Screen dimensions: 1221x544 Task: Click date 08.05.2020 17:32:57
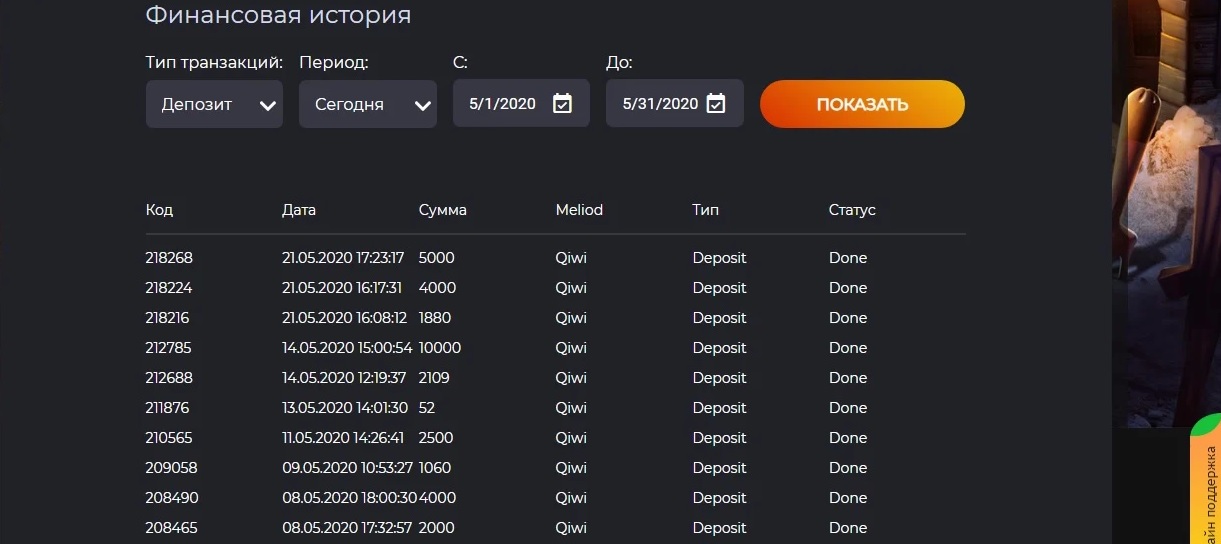pos(347,528)
